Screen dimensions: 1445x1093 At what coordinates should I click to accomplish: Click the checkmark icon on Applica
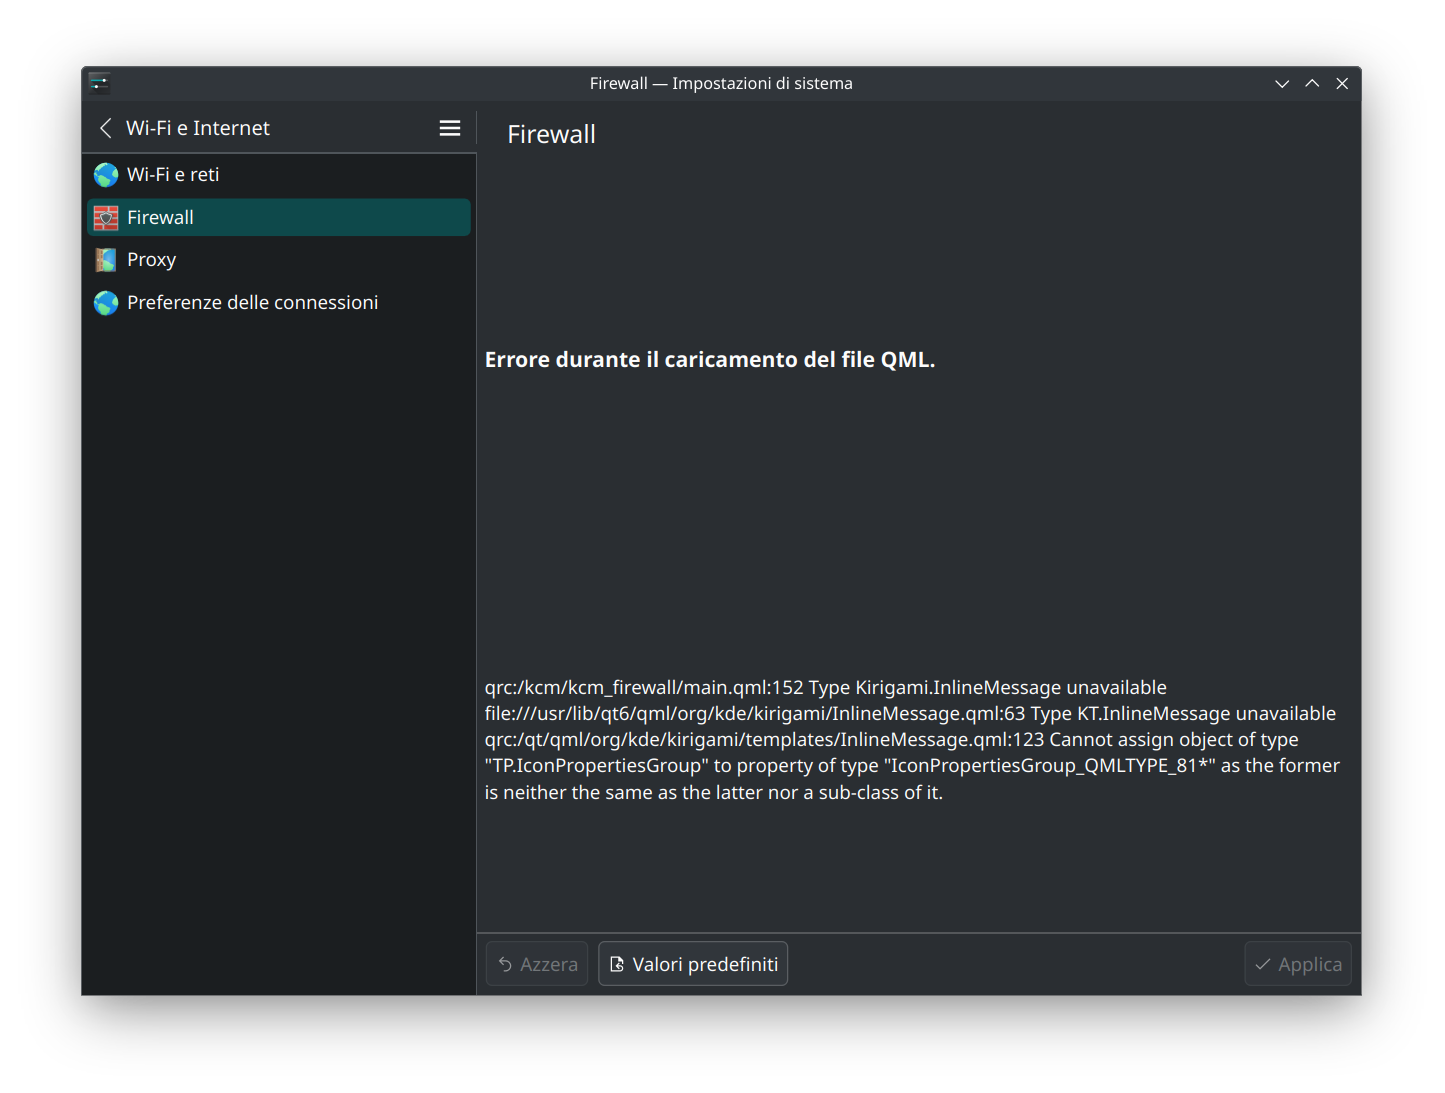(x=1263, y=965)
